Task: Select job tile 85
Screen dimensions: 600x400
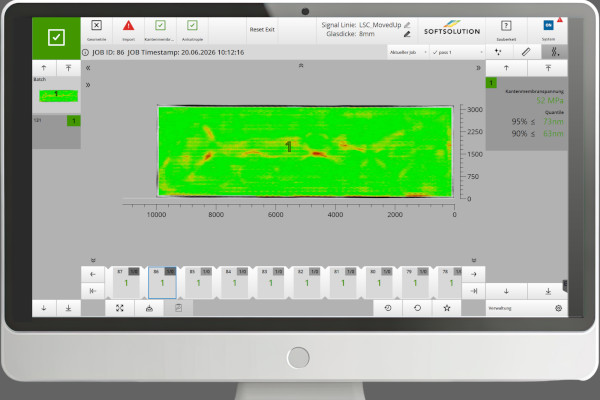Action: tap(199, 282)
